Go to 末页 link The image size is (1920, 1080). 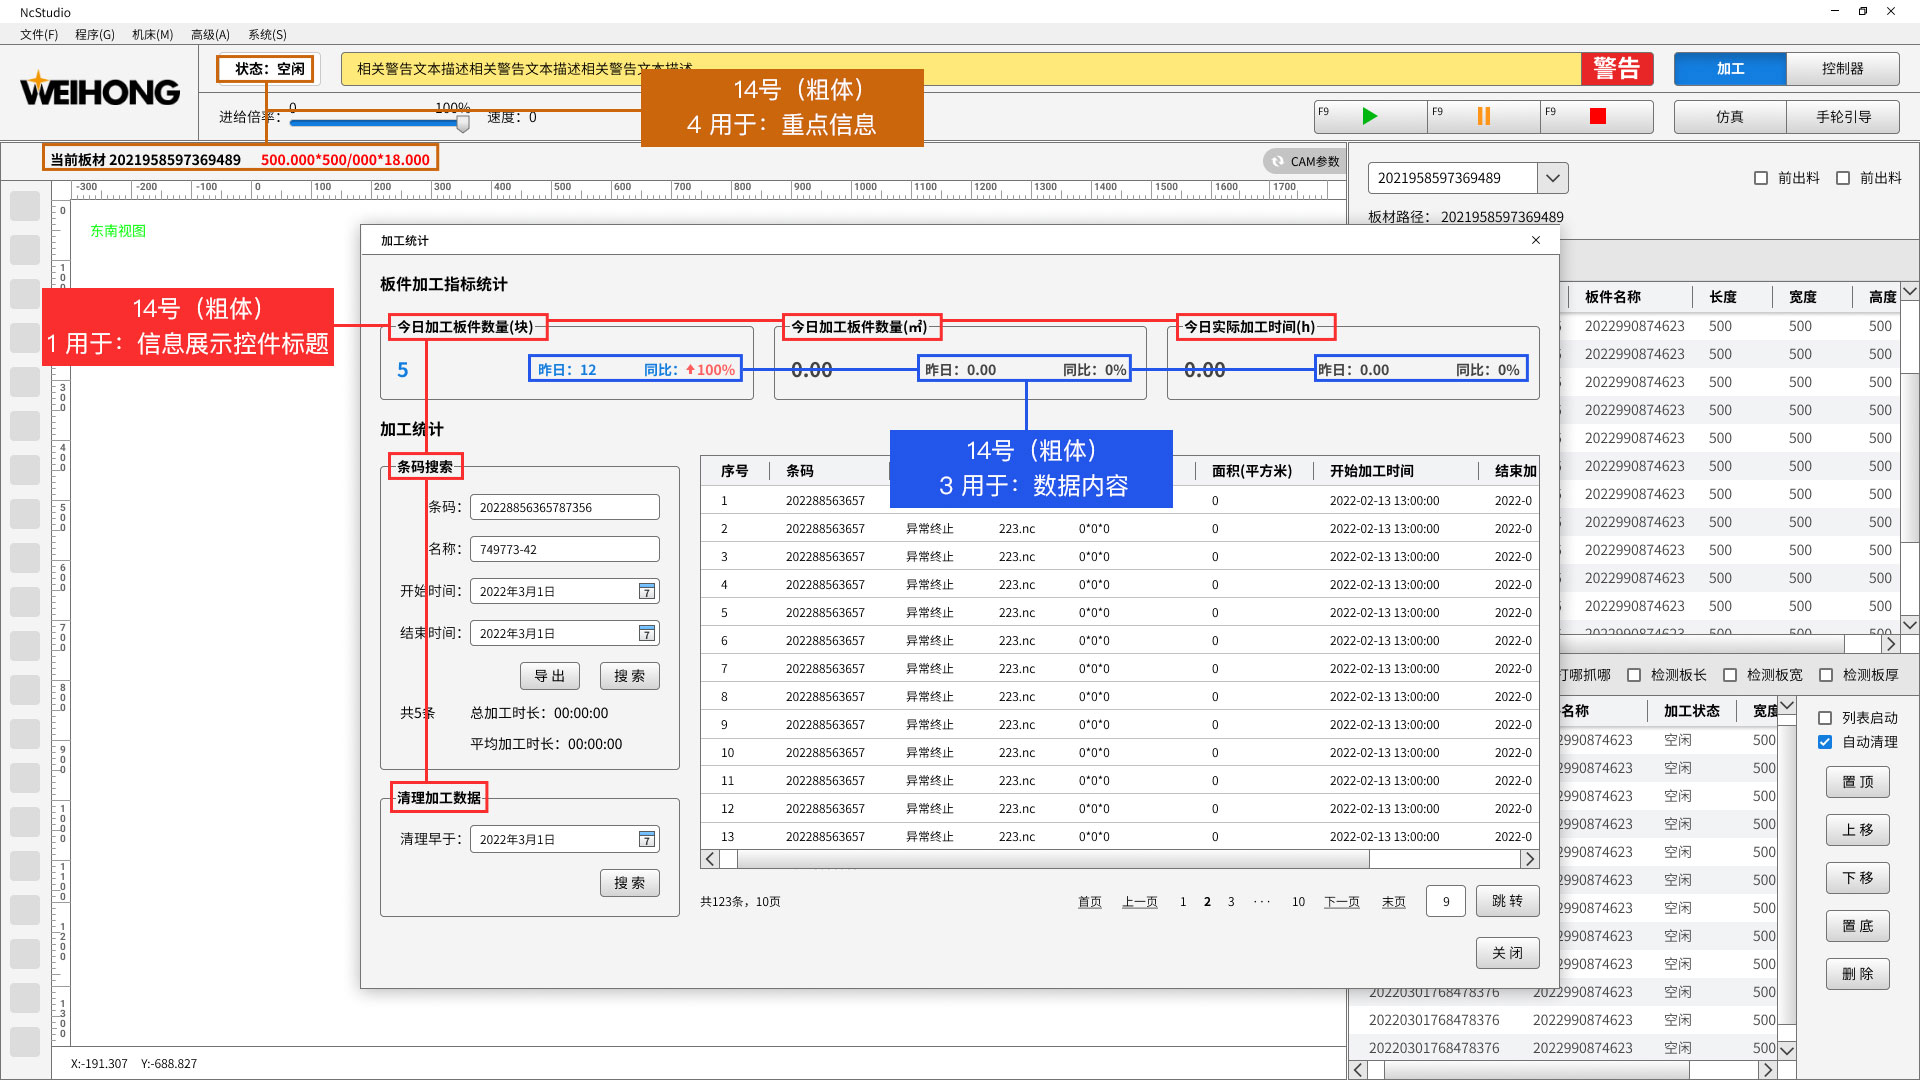click(1394, 902)
